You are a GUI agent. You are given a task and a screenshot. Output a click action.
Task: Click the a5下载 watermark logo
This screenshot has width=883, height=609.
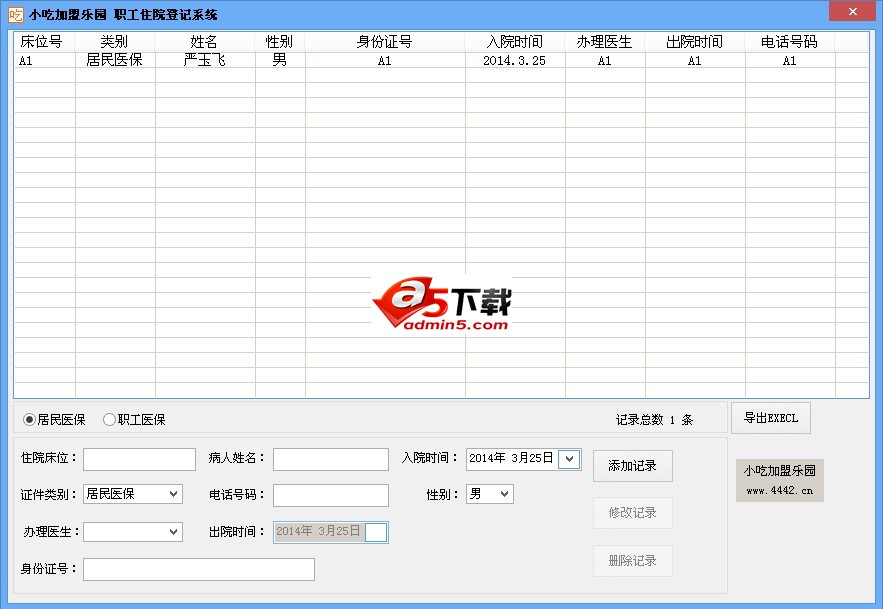(442, 302)
